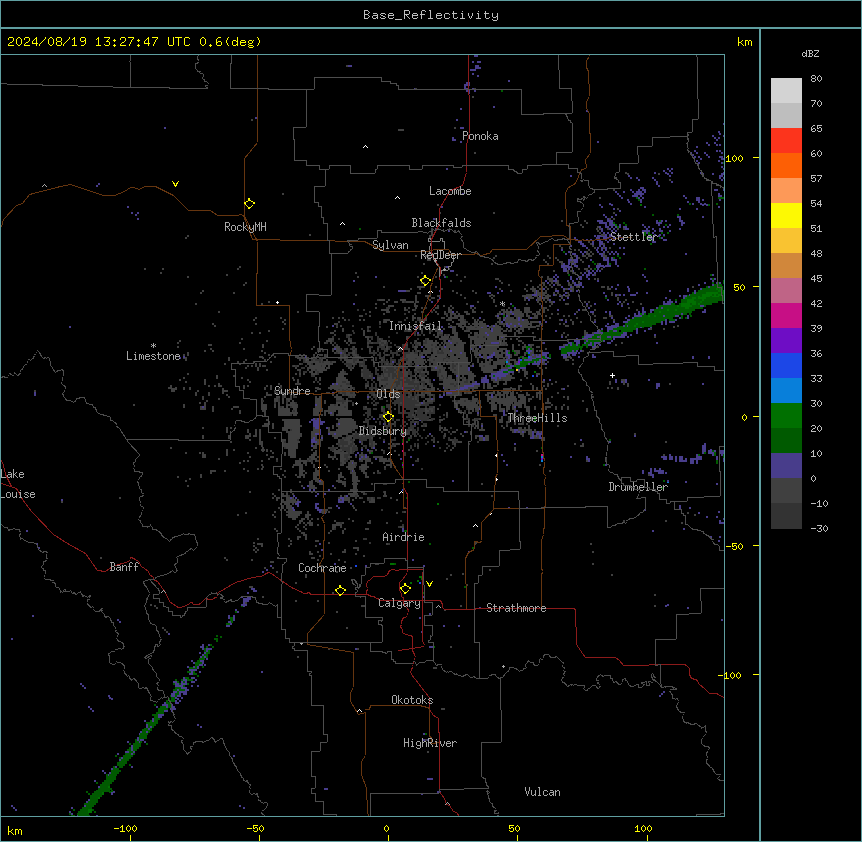This screenshot has width=862, height=842.
Task: Click the Sundre town label
Action: 292,391
